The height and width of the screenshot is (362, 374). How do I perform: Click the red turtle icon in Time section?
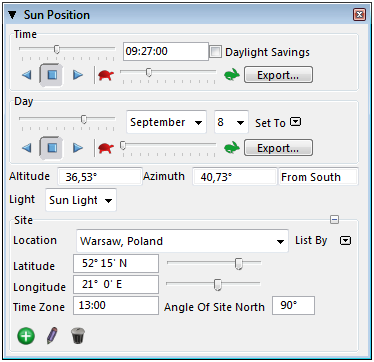(x=106, y=75)
